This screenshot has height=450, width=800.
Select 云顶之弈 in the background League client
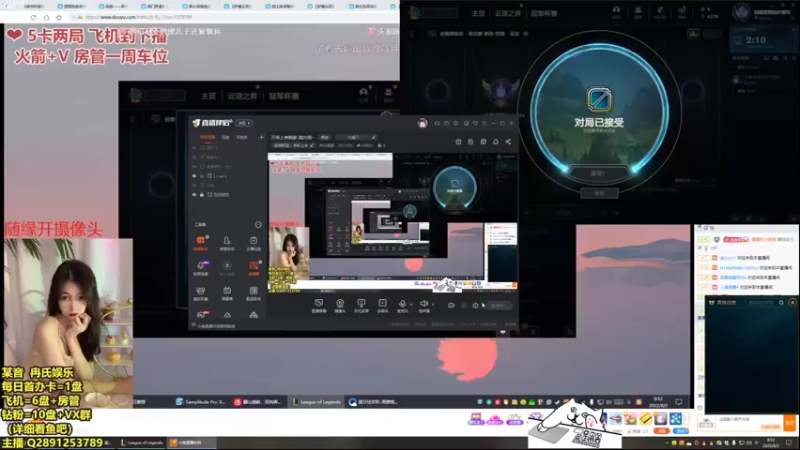point(242,96)
